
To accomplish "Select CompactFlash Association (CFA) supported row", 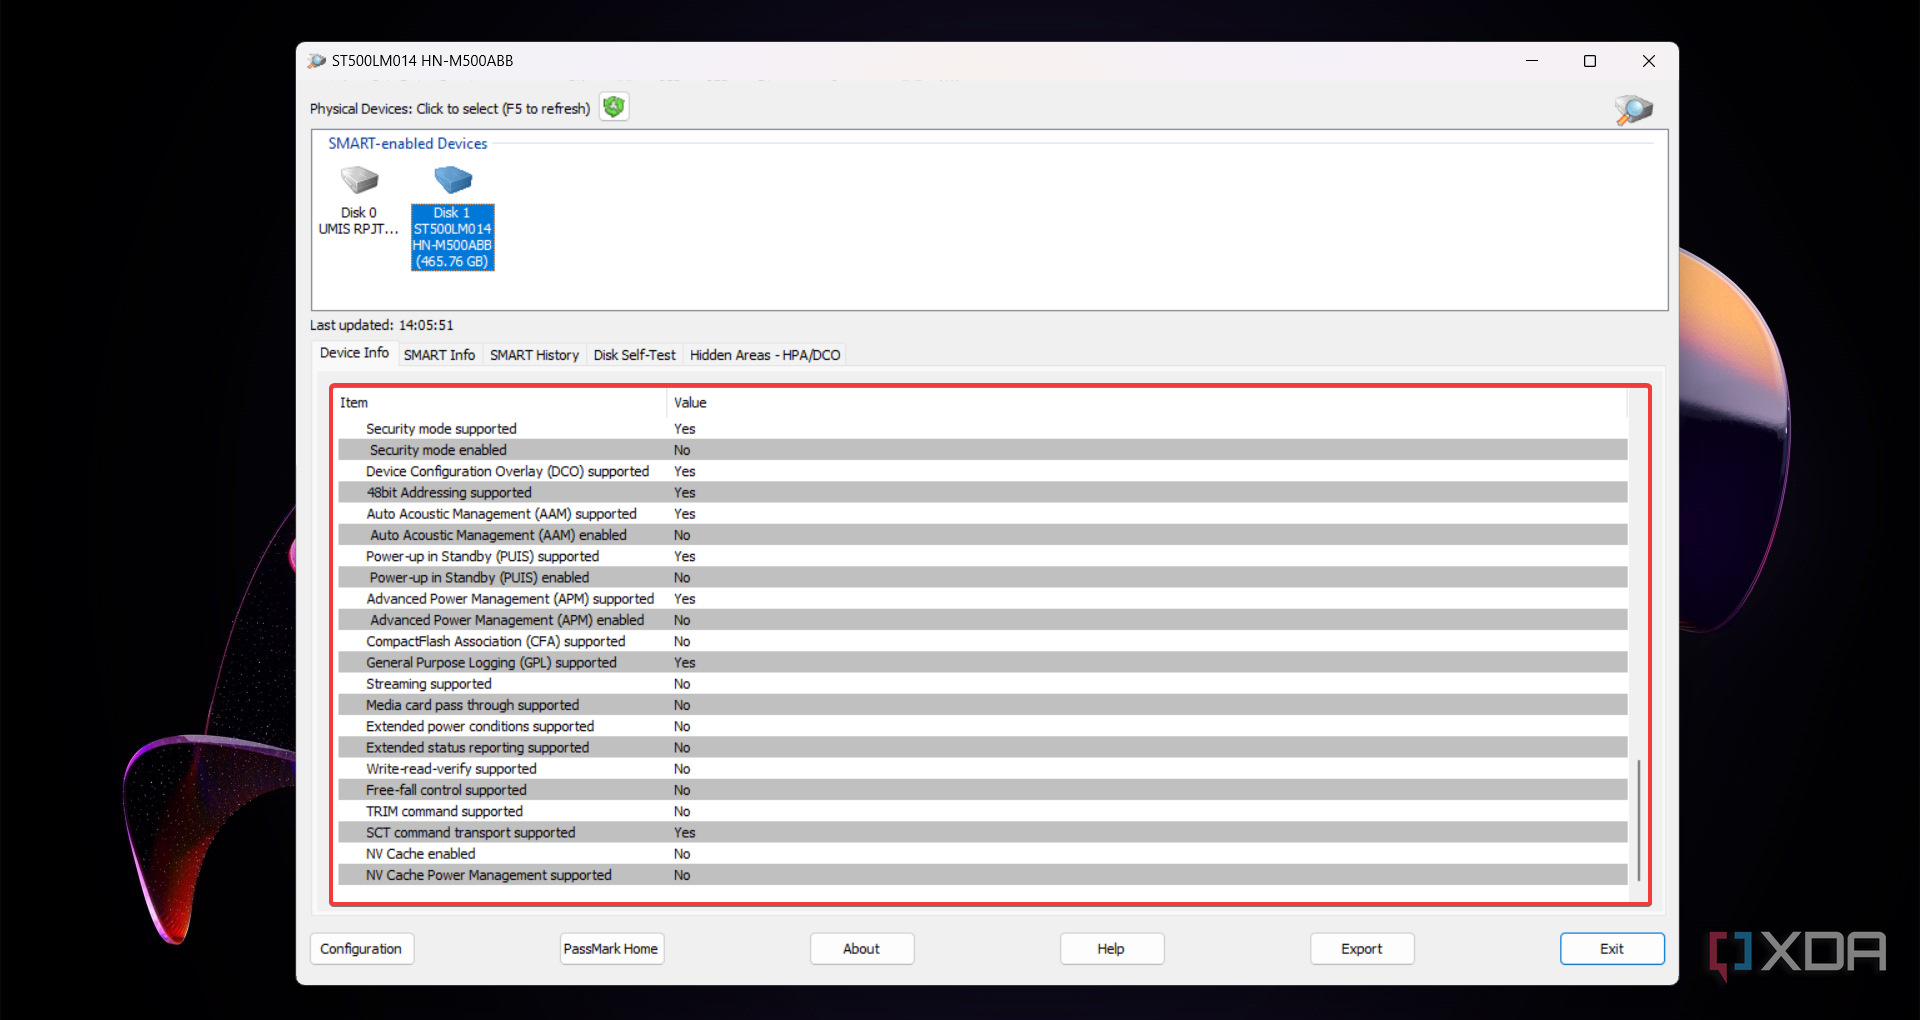I will [x=982, y=642].
